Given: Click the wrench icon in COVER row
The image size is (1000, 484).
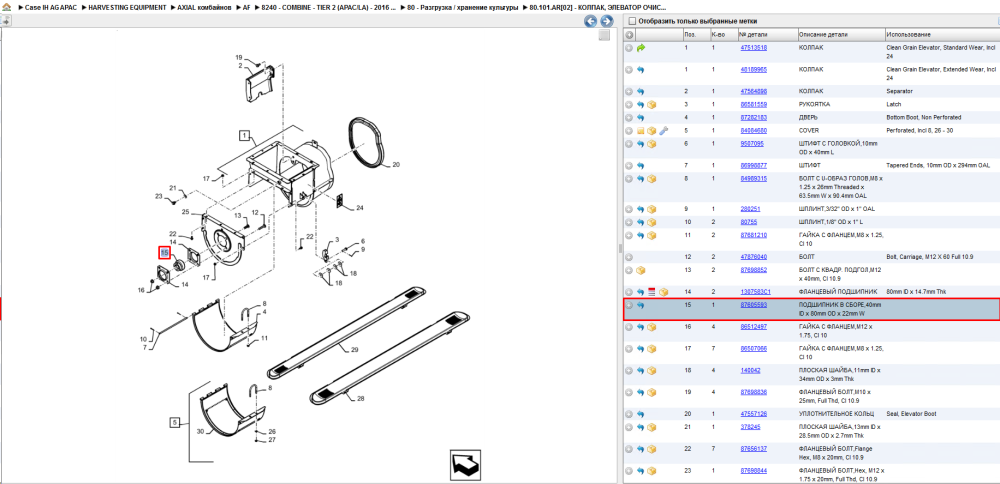Looking at the screenshot, I should (x=663, y=131).
